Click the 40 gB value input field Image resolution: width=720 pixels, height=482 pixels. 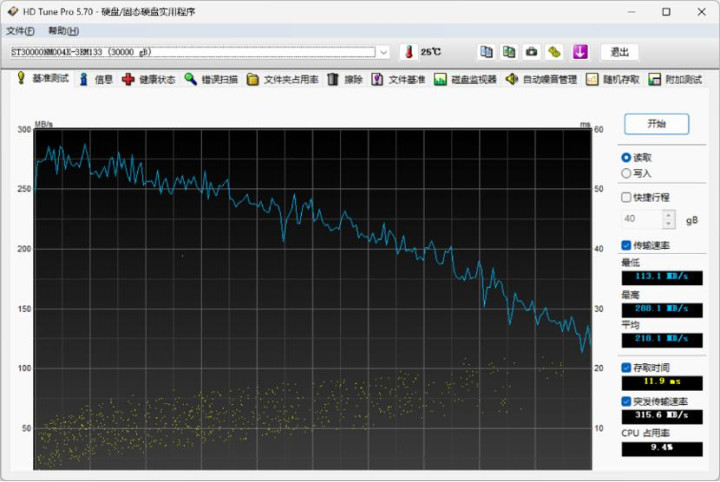pos(640,218)
